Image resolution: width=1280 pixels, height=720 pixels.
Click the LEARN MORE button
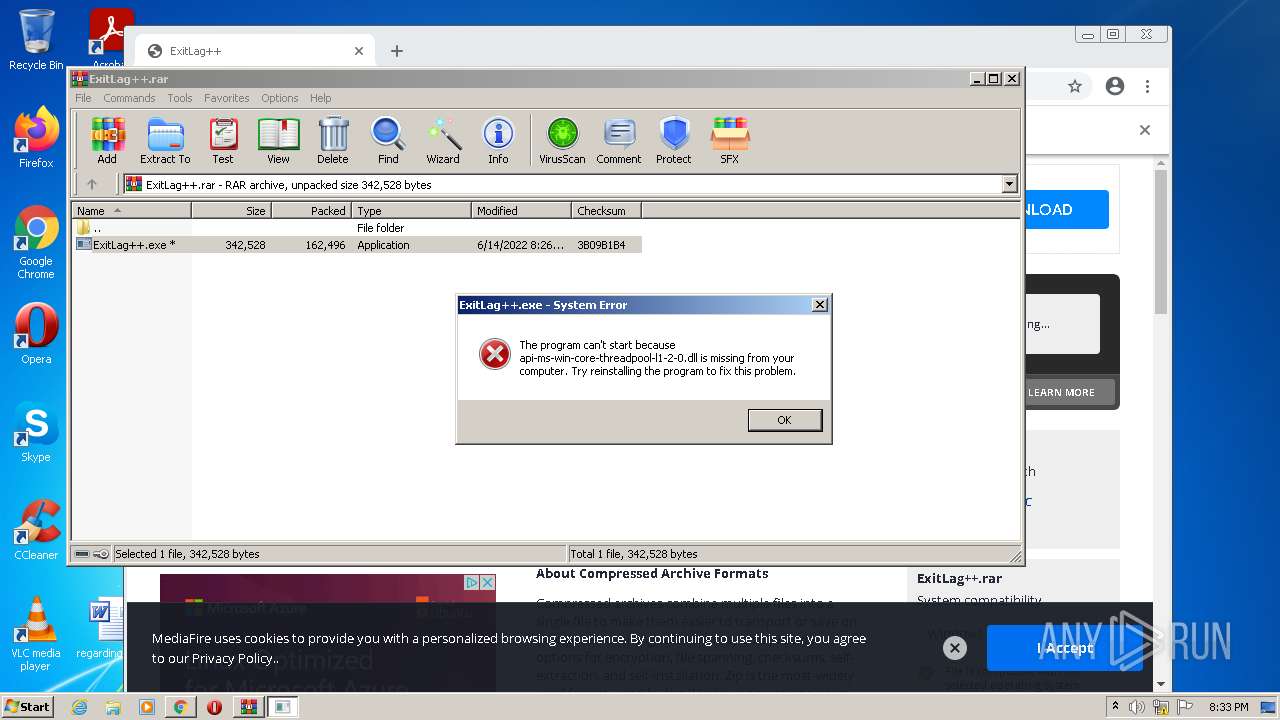click(1061, 392)
